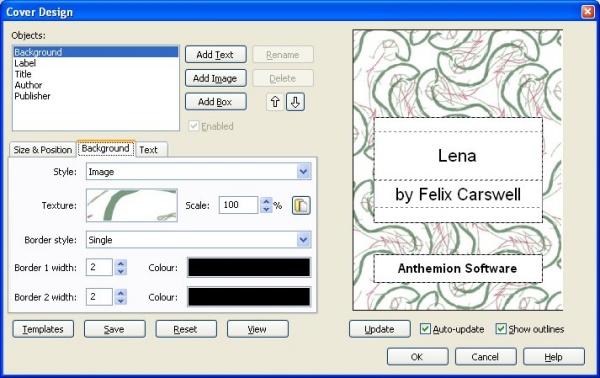The image size is (600, 378).
Task: Browse for texture file using folder icon
Action: (x=301, y=205)
